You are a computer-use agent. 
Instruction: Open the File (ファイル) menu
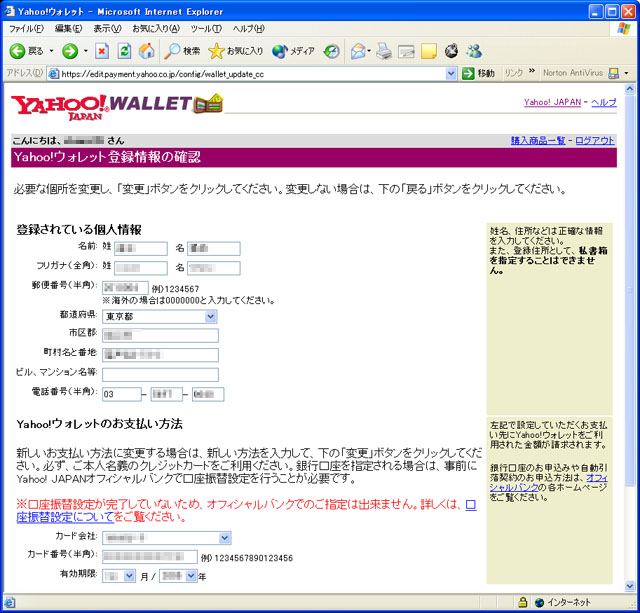tap(27, 29)
